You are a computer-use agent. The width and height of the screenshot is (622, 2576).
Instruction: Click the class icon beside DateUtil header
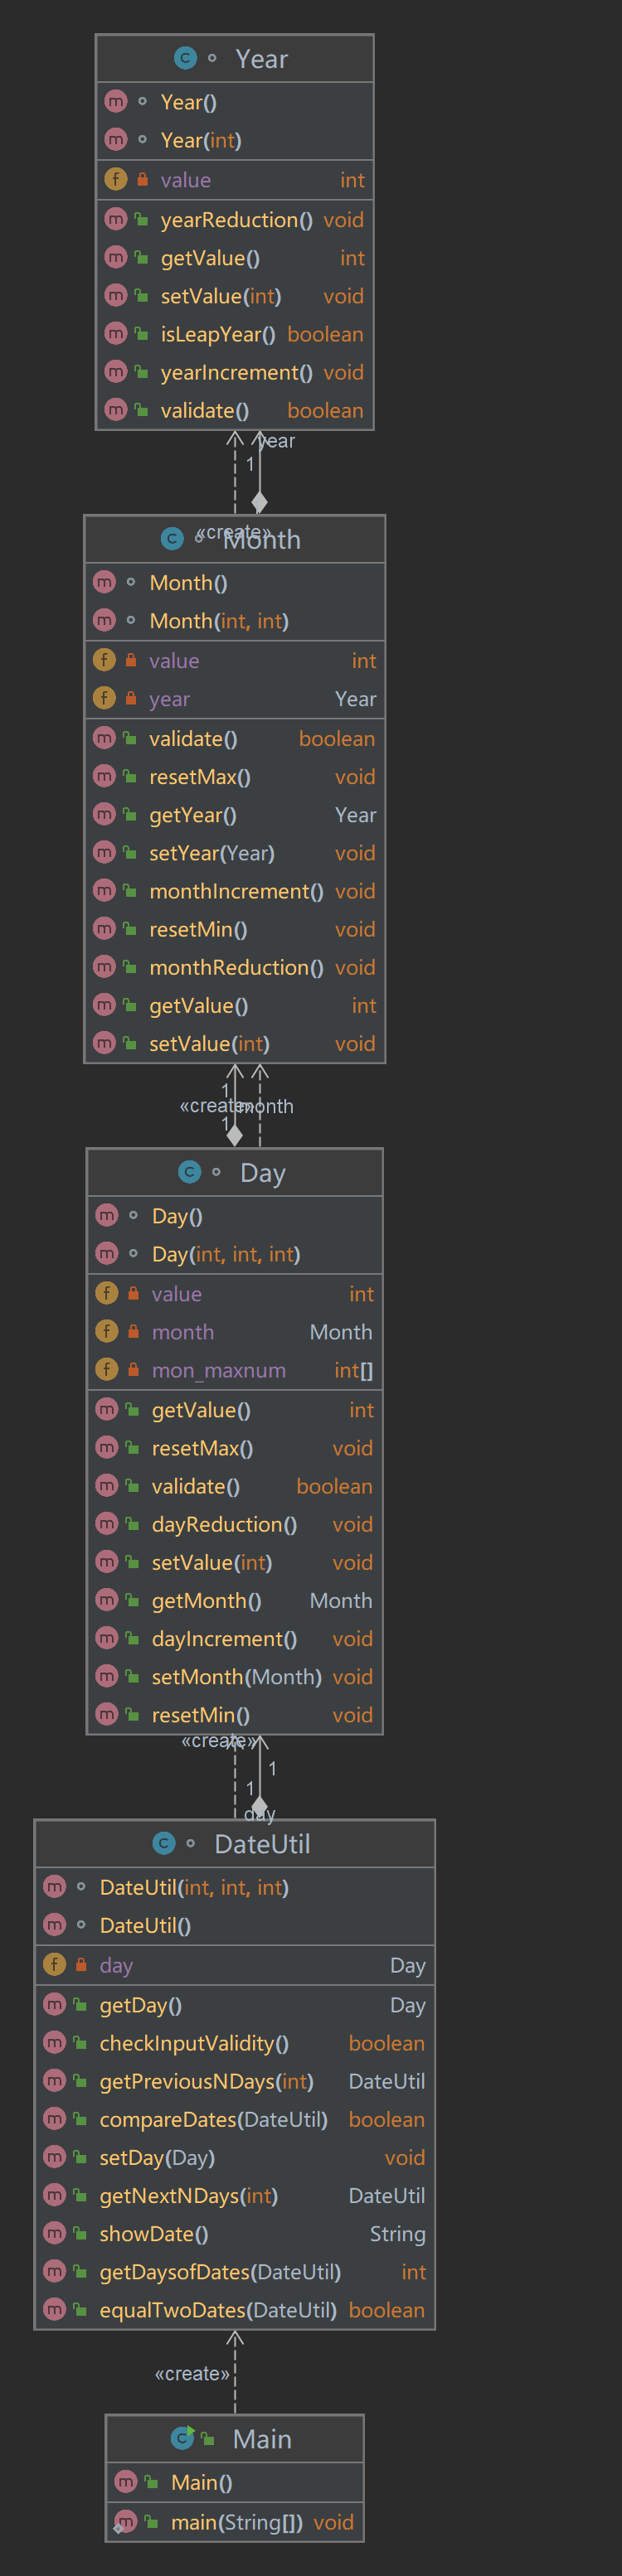164,1843
